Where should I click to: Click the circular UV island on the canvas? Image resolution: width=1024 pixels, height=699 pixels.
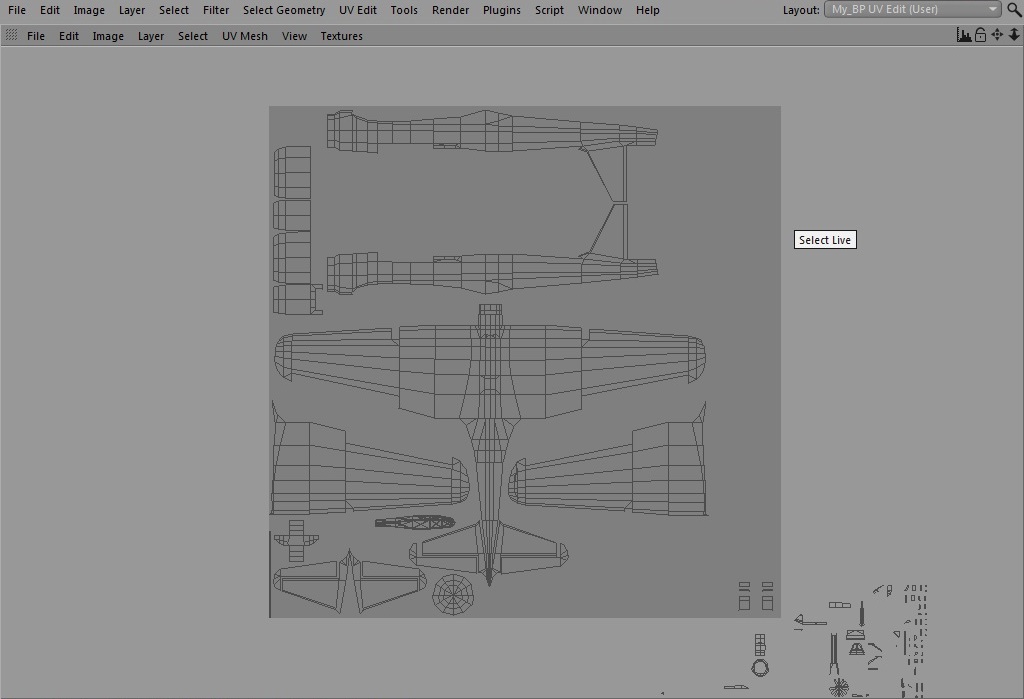pos(453,593)
